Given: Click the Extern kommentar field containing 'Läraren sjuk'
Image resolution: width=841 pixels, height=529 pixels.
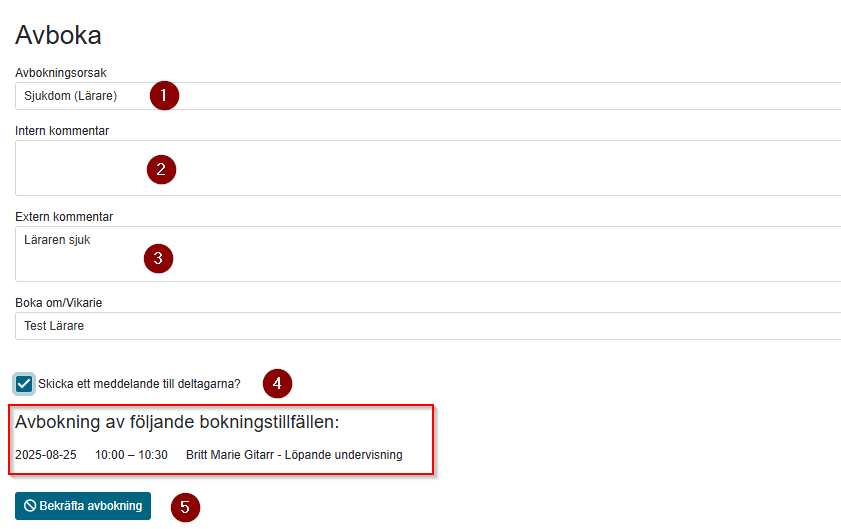Looking at the screenshot, I should point(428,254).
